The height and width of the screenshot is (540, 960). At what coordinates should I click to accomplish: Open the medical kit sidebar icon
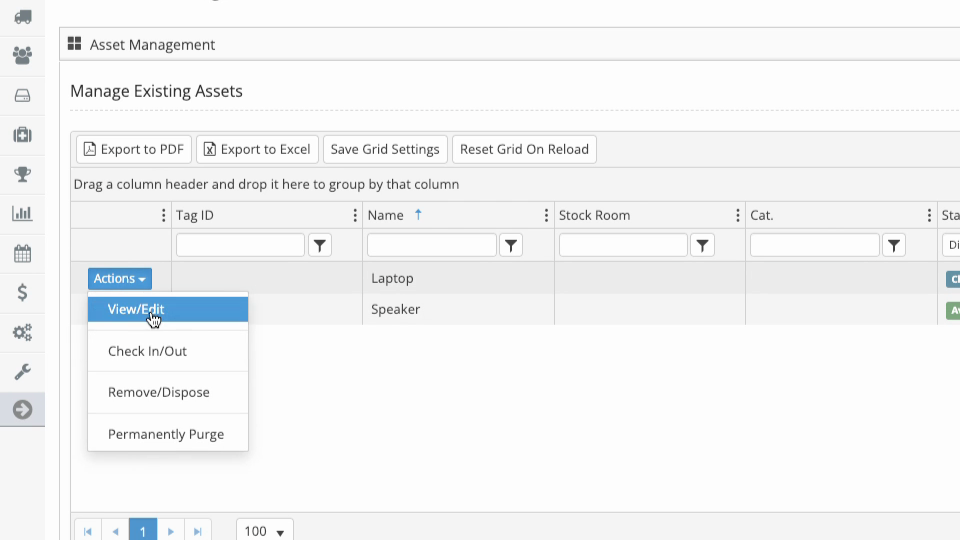(x=23, y=135)
